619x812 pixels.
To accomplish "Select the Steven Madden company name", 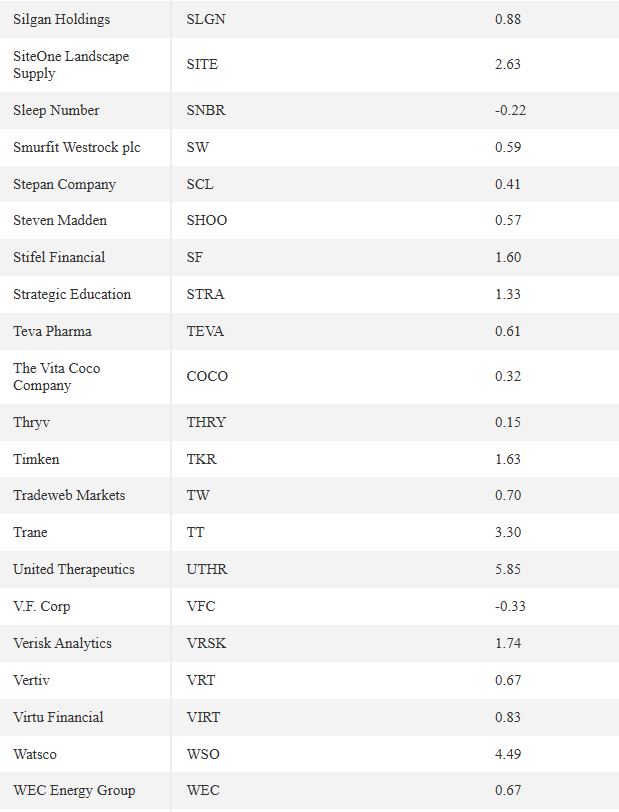I will (60, 221).
